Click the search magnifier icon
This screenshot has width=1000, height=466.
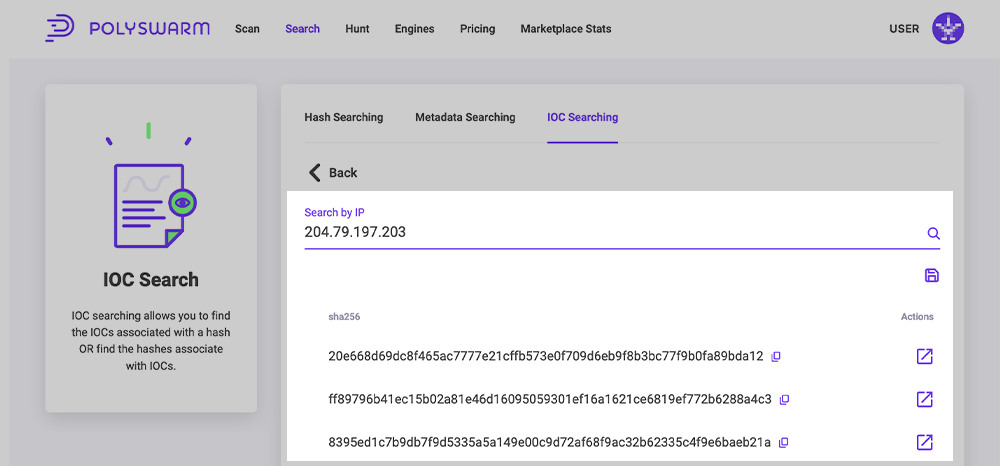(x=933, y=233)
